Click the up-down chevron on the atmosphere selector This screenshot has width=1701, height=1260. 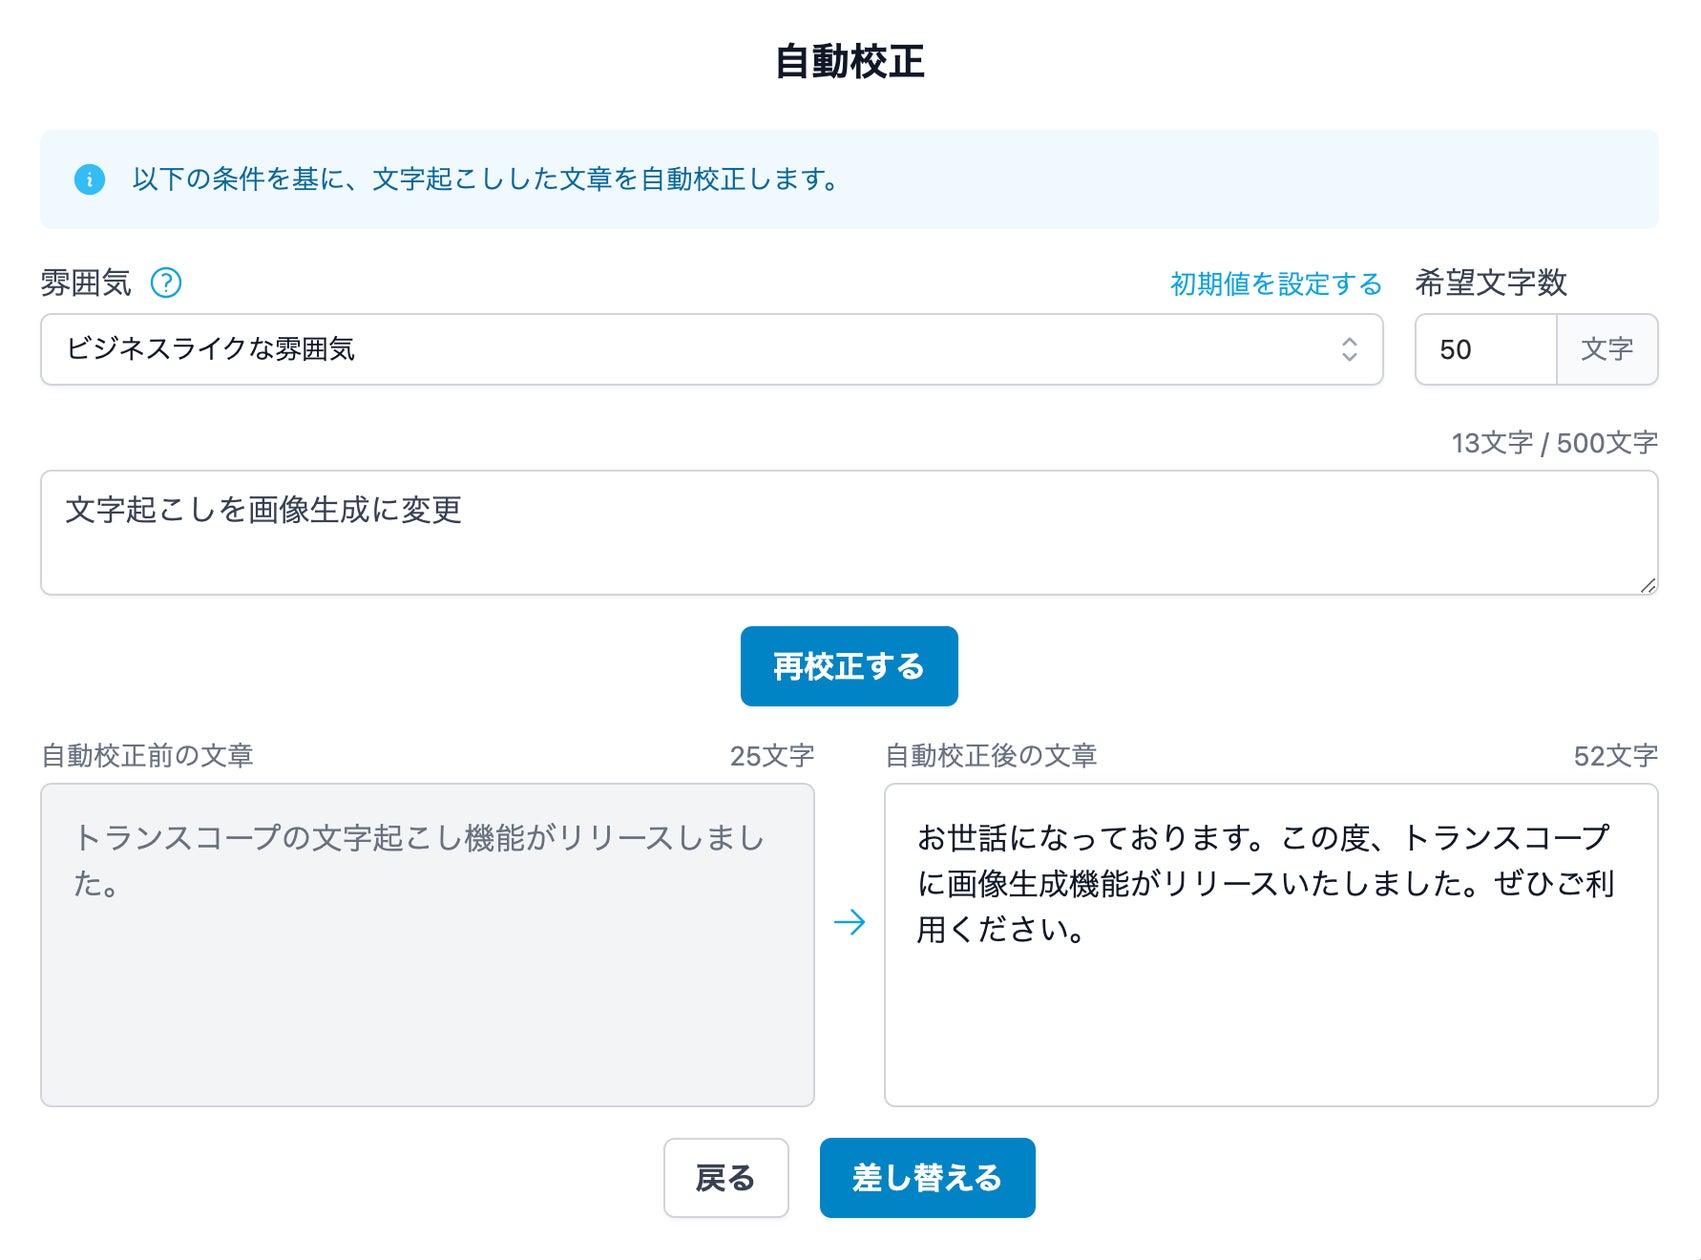point(1350,349)
